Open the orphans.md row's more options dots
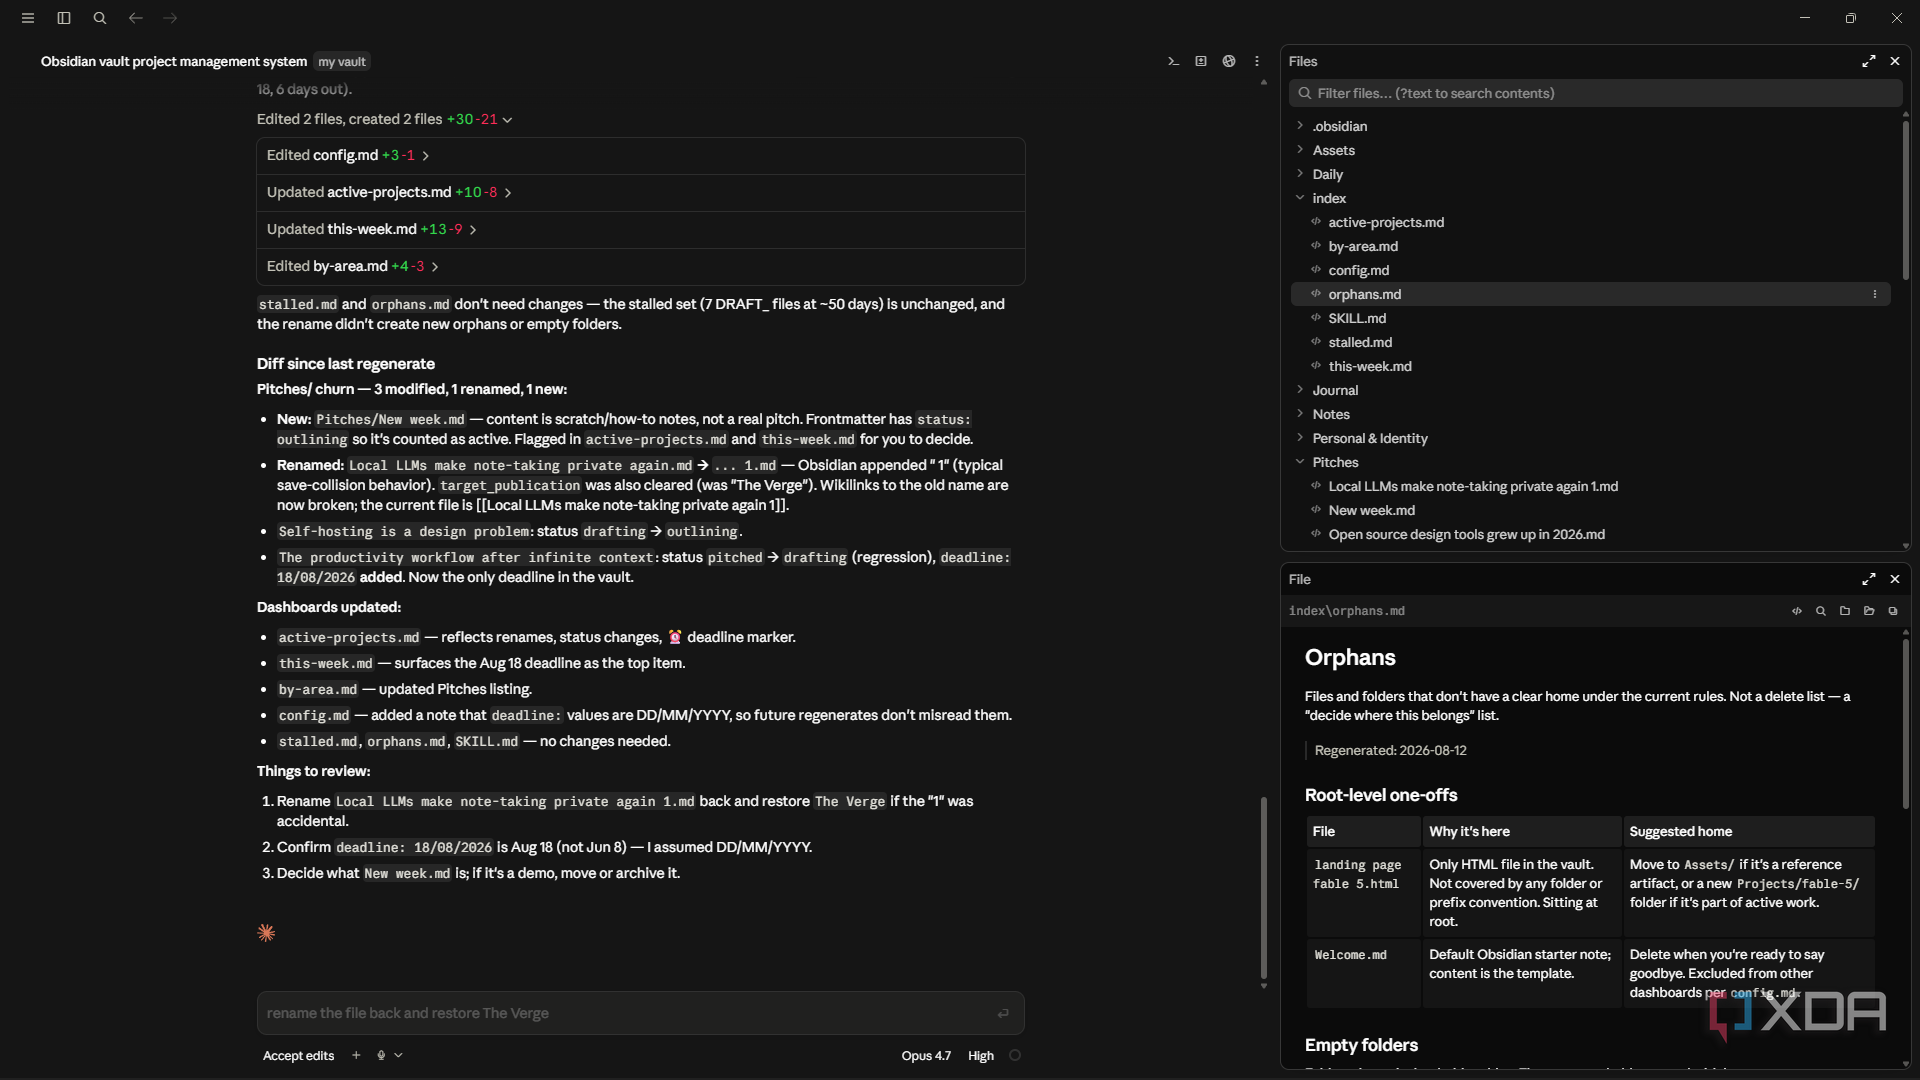Screen dimensions: 1920x1080 1875,294
